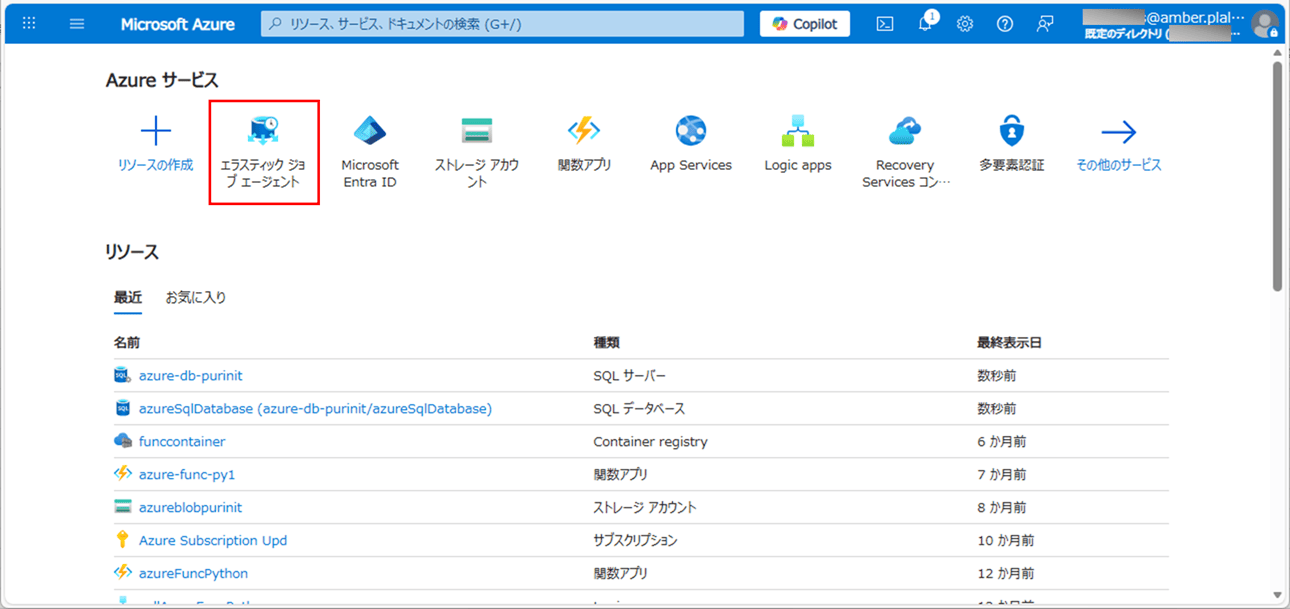Open Microsoft Entra ID service

(370, 131)
